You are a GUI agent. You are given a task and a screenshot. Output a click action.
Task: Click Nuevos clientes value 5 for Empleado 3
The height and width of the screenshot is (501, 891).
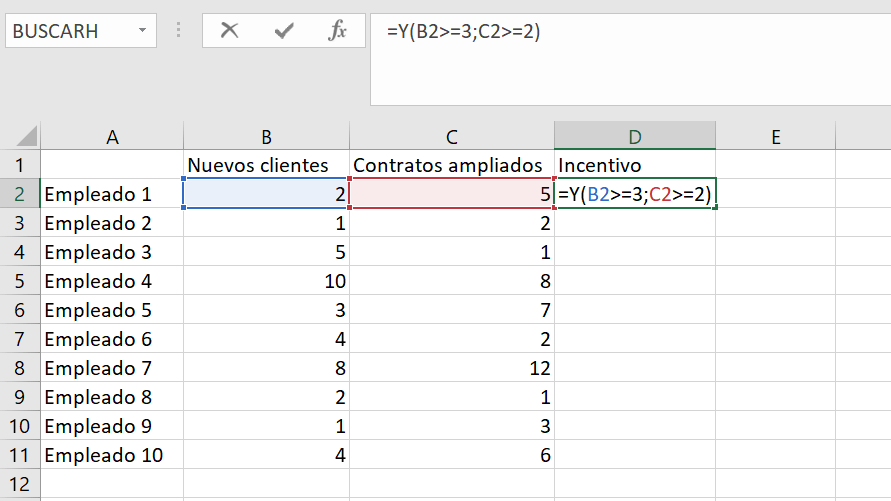coord(267,252)
